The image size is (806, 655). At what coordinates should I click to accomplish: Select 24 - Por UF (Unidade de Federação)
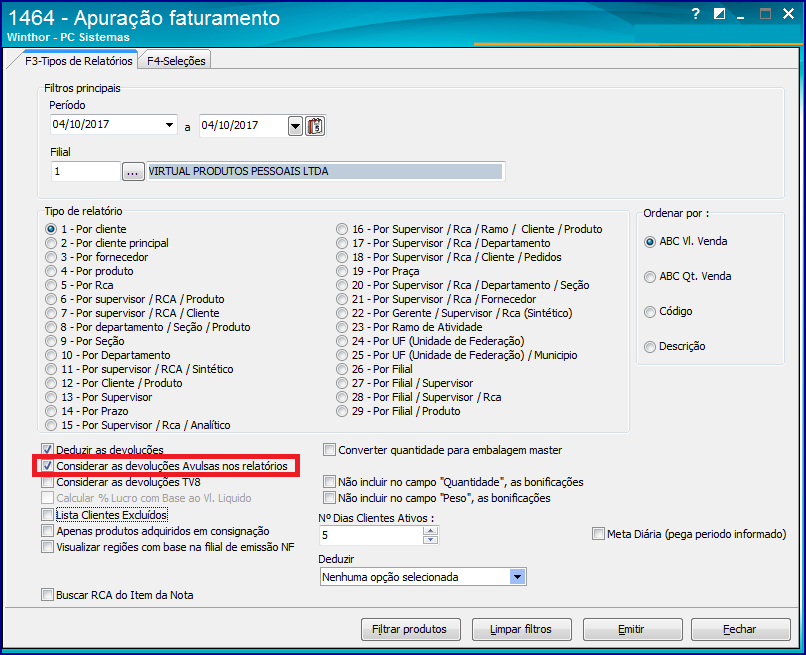(x=342, y=341)
